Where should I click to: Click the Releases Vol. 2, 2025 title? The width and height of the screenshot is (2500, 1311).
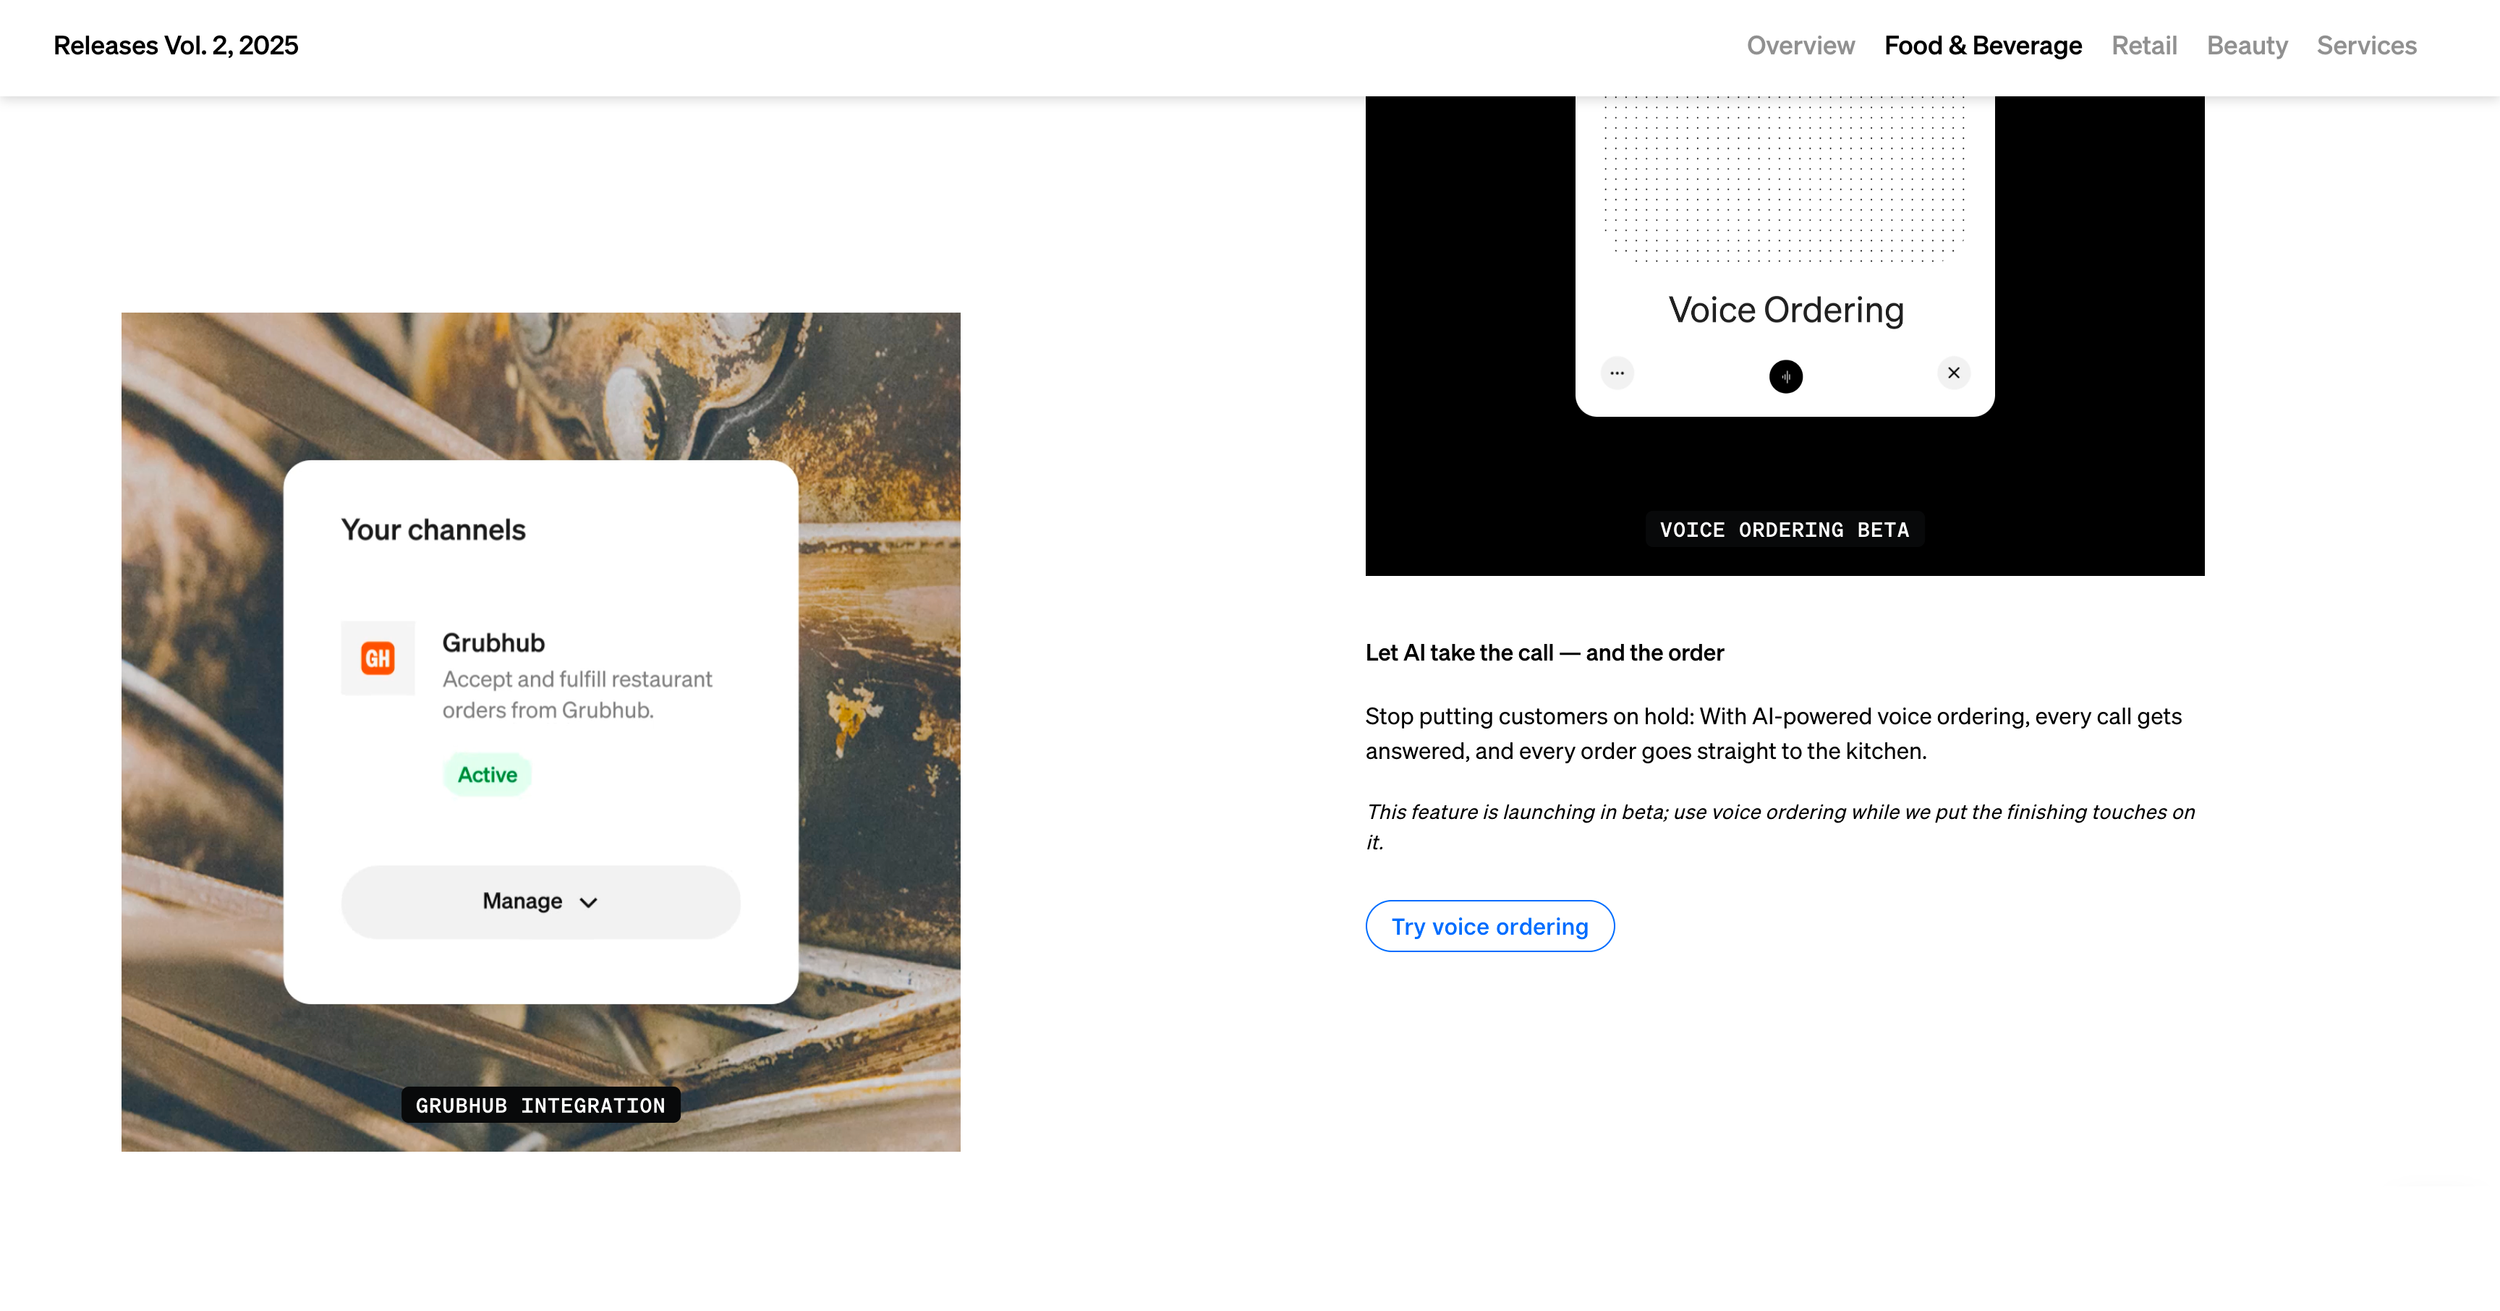(x=176, y=46)
